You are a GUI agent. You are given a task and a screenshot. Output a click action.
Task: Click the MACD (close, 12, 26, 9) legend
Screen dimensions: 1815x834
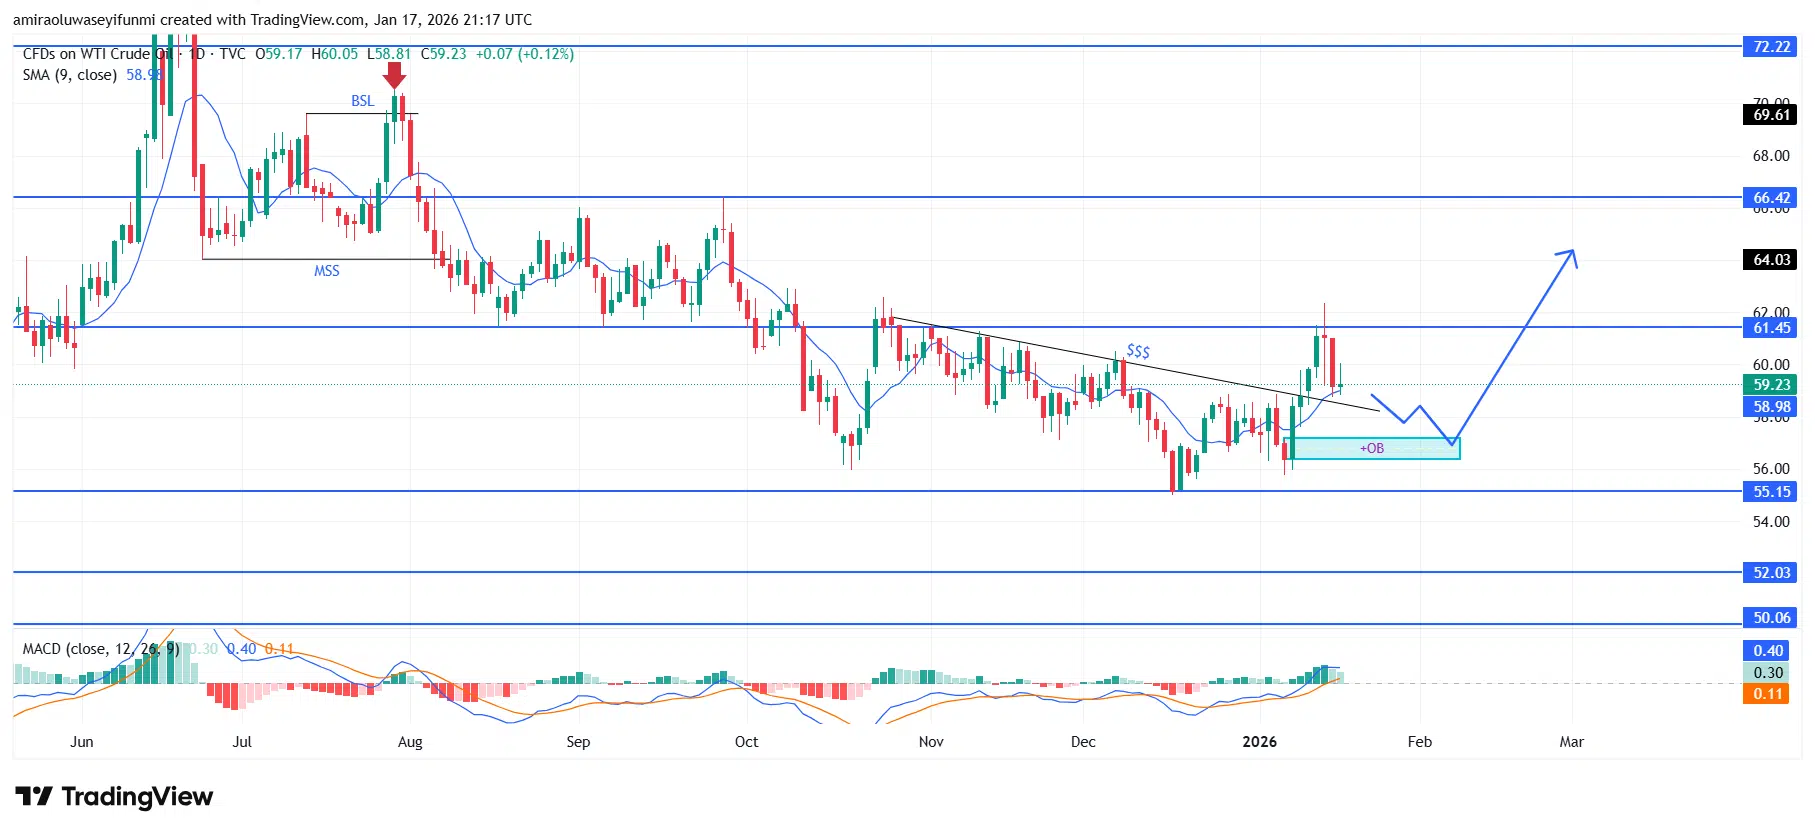point(100,649)
